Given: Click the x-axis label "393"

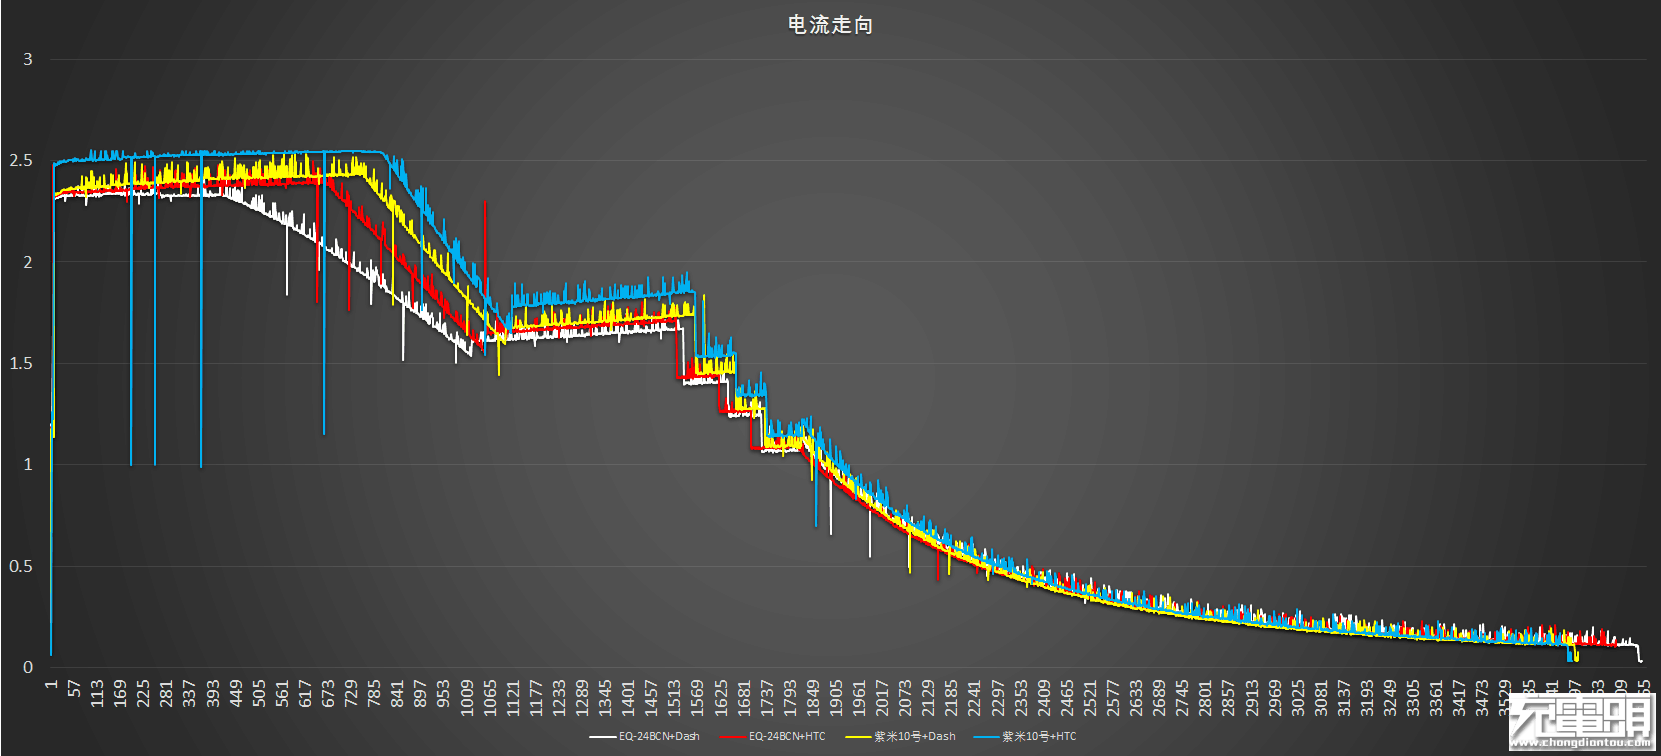Looking at the screenshot, I should [x=213, y=693].
